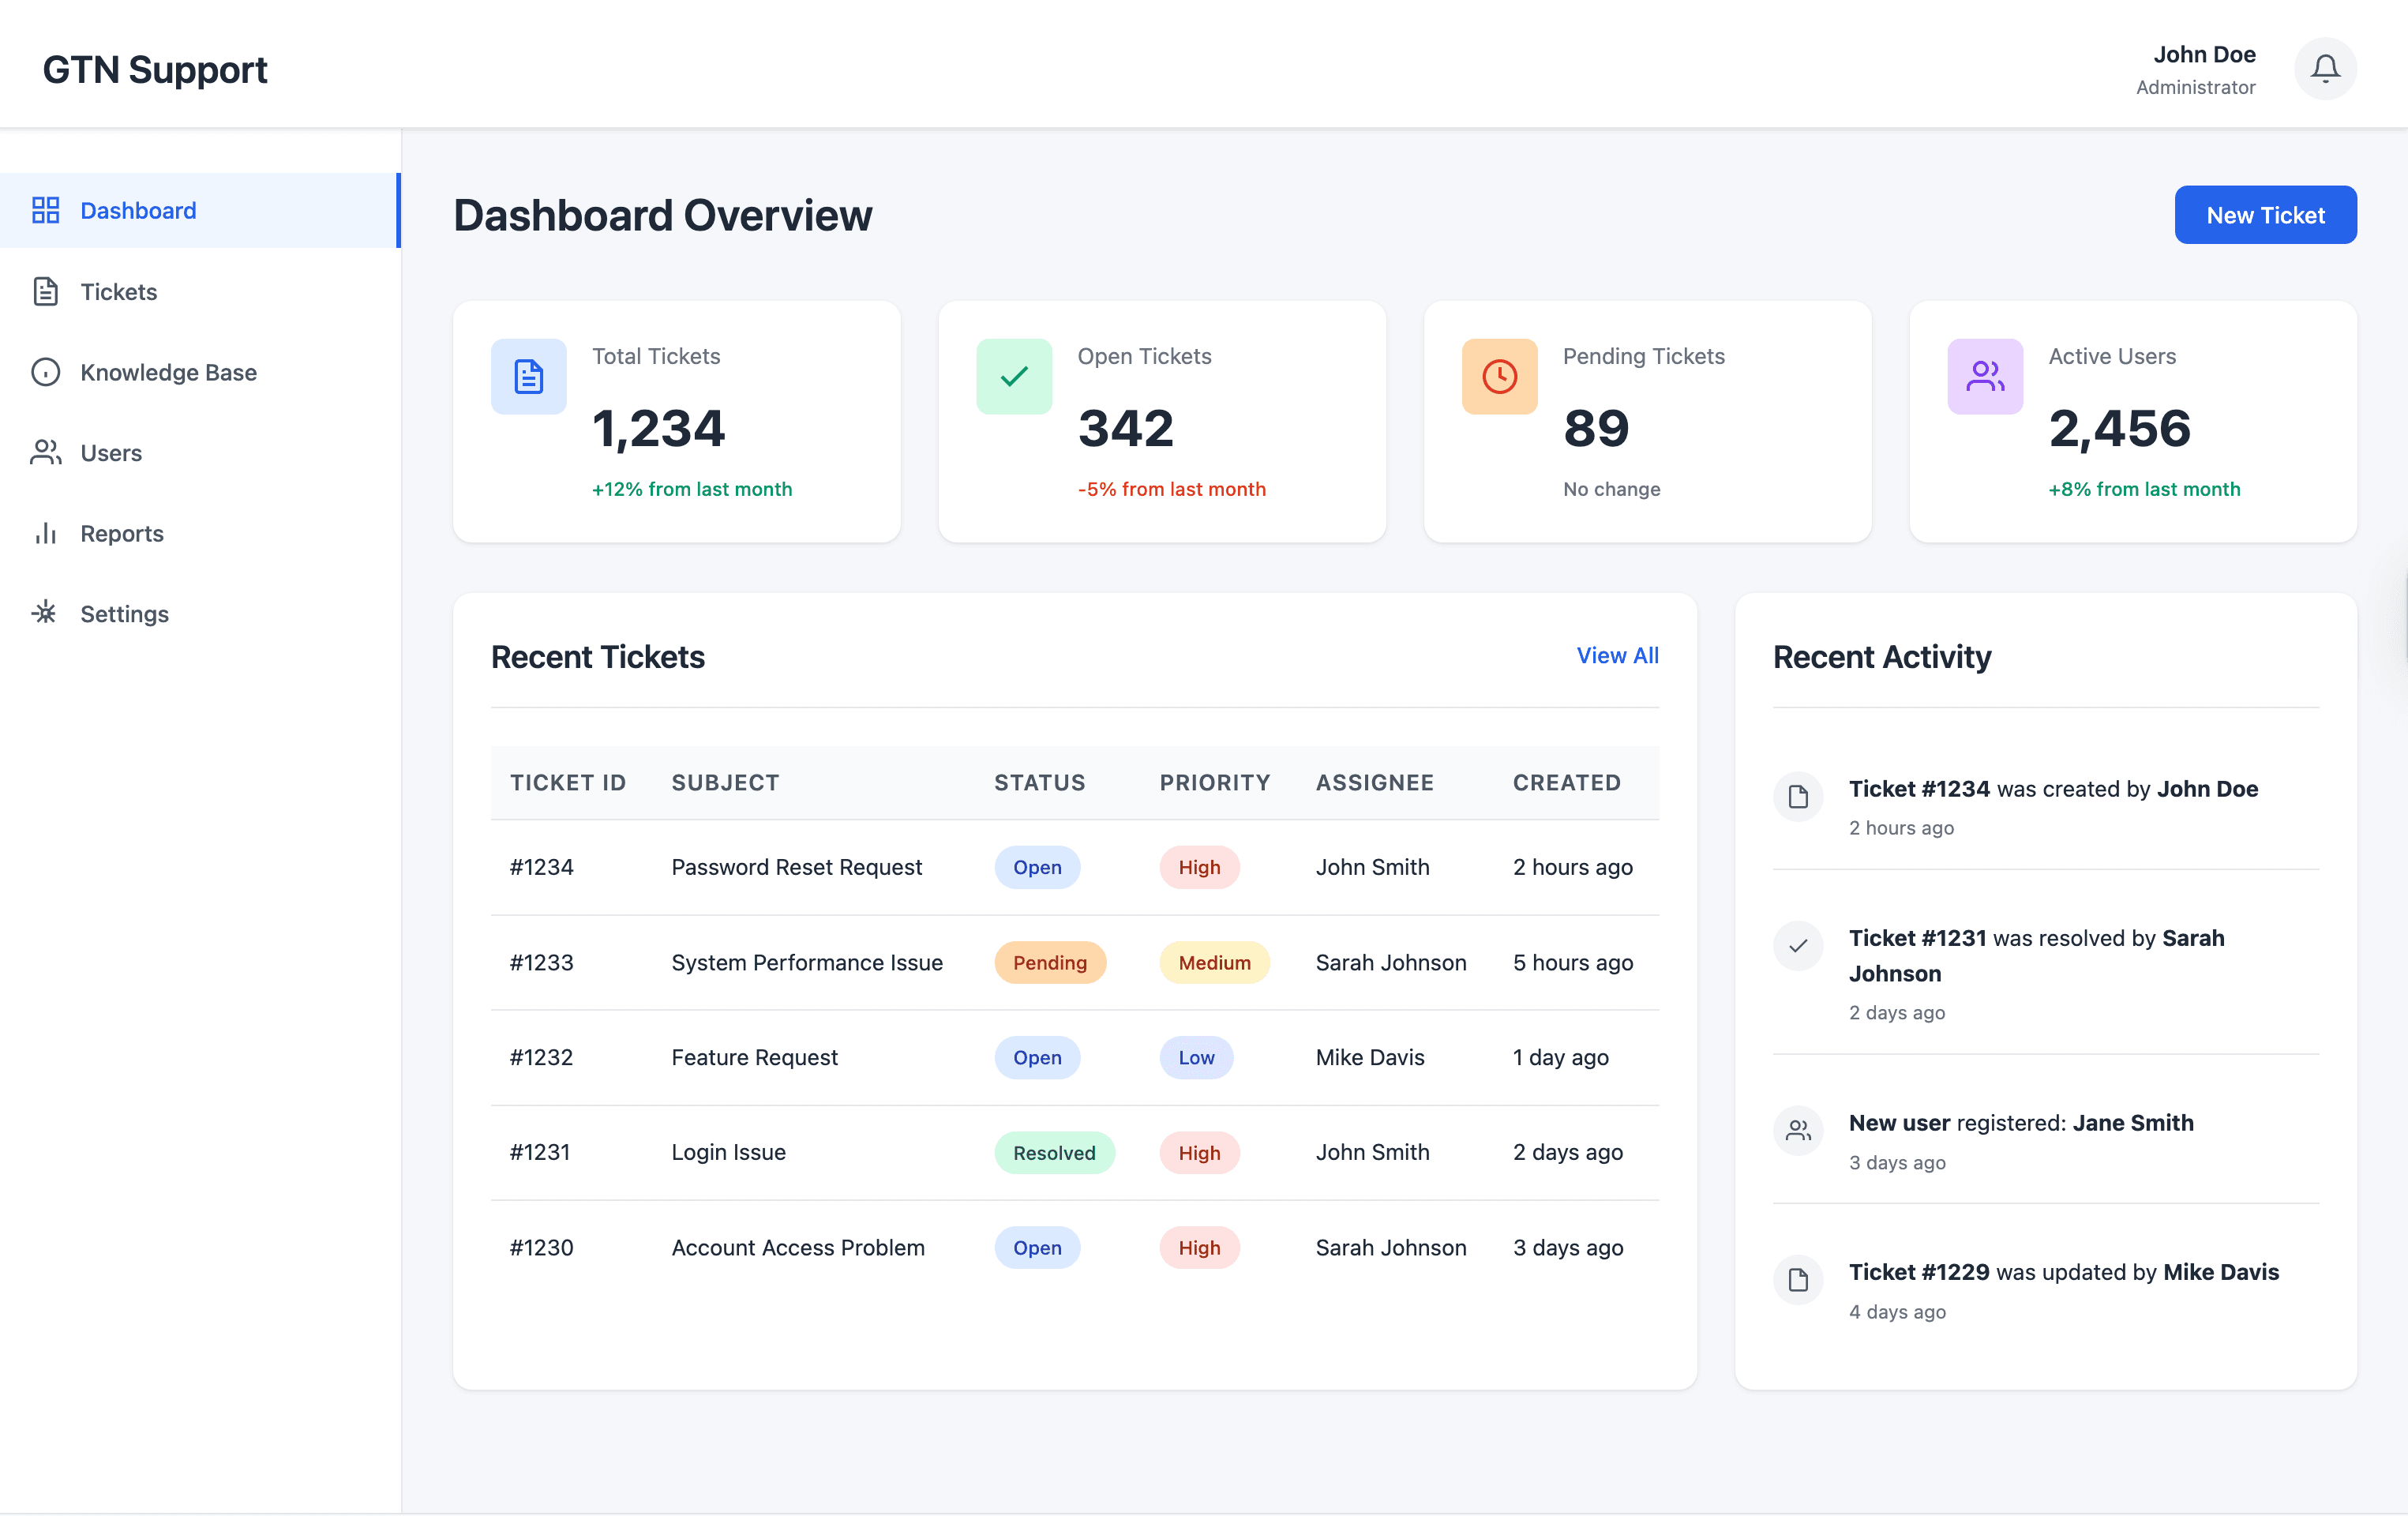Click the Pending Tickets value 89
The height and width of the screenshot is (1516, 2408).
[1596, 428]
